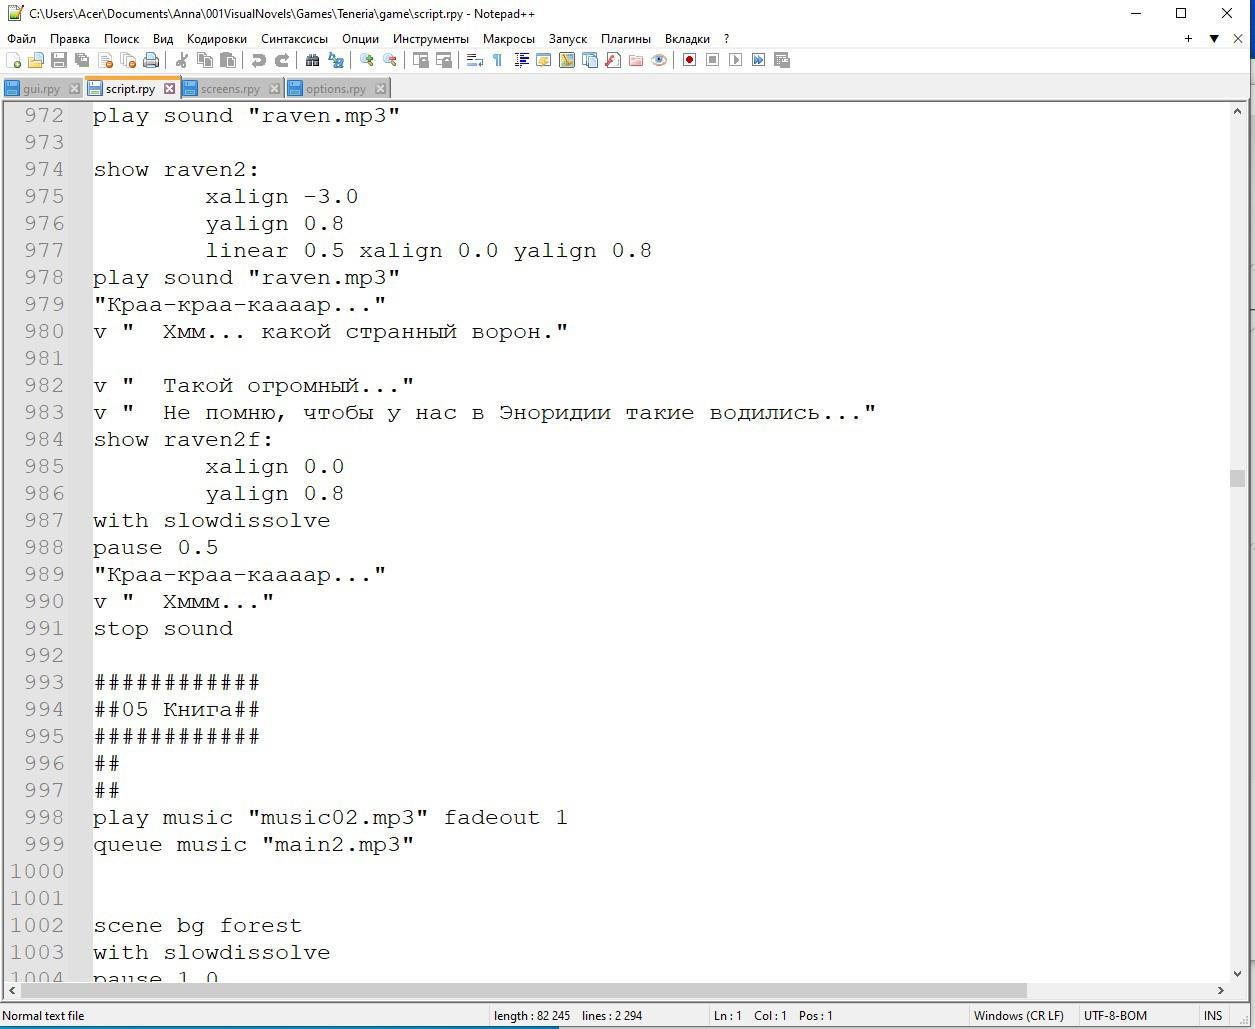Image resolution: width=1255 pixels, height=1029 pixels.
Task: Open Find with the binoculars icon
Action: pyautogui.click(x=313, y=60)
